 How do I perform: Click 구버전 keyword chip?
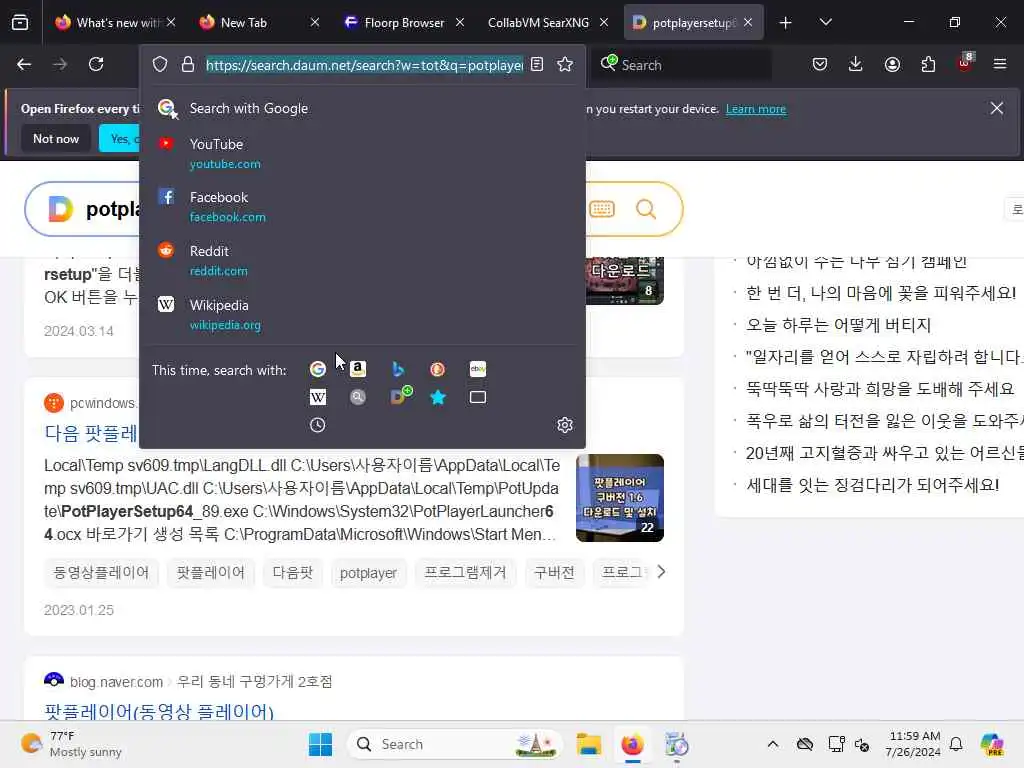(554, 573)
